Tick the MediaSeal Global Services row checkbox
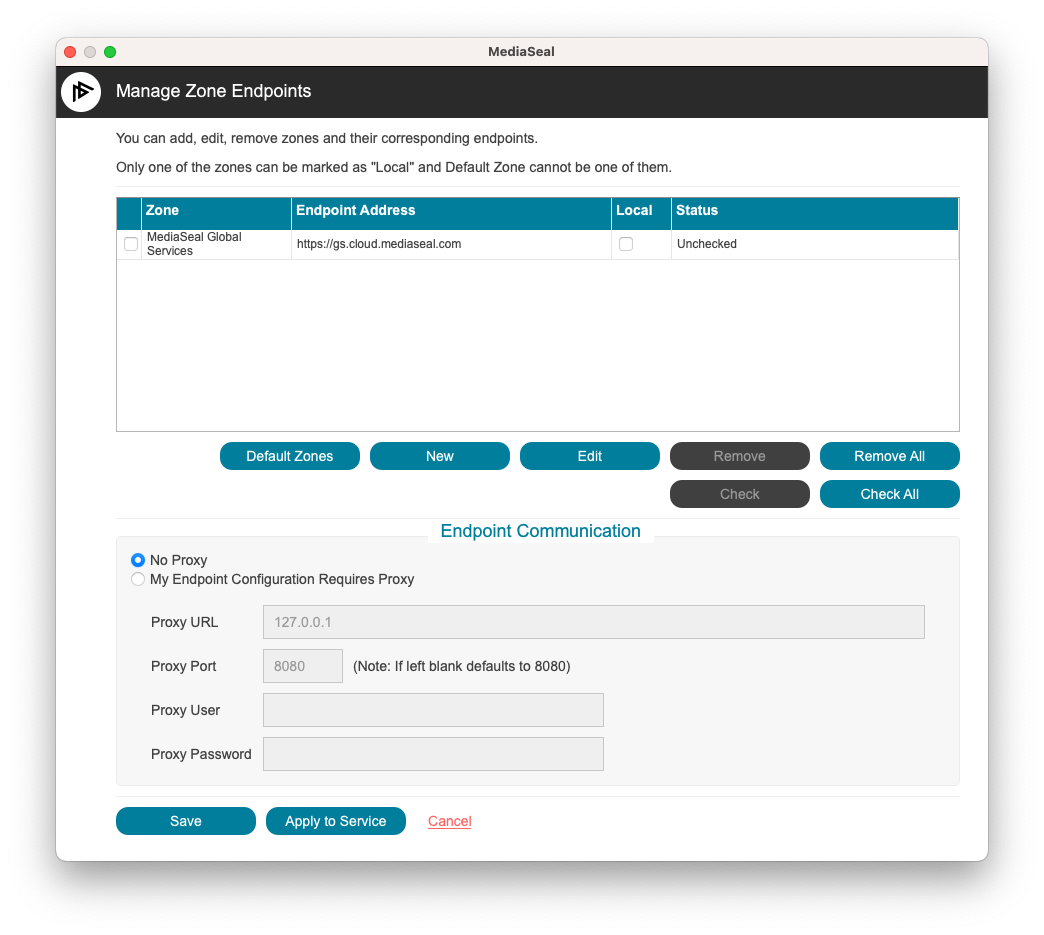Viewport: 1044px width, 935px height. pos(131,244)
